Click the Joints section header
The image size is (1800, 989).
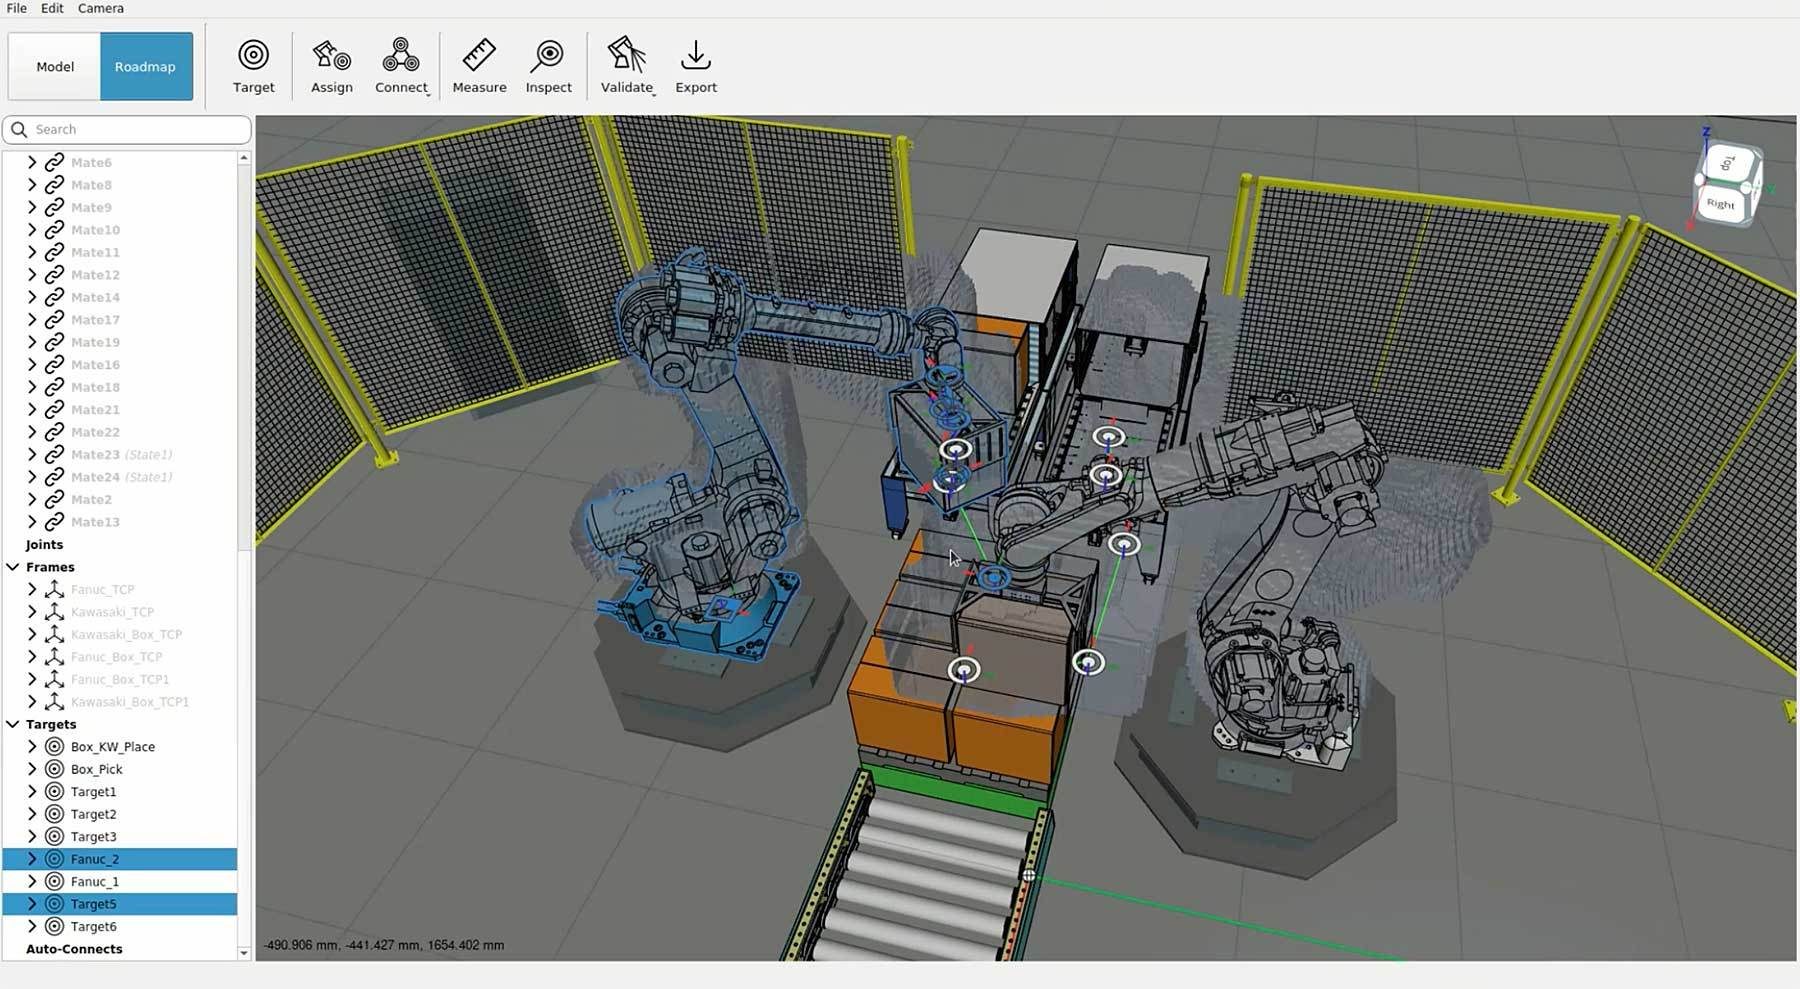[44, 544]
